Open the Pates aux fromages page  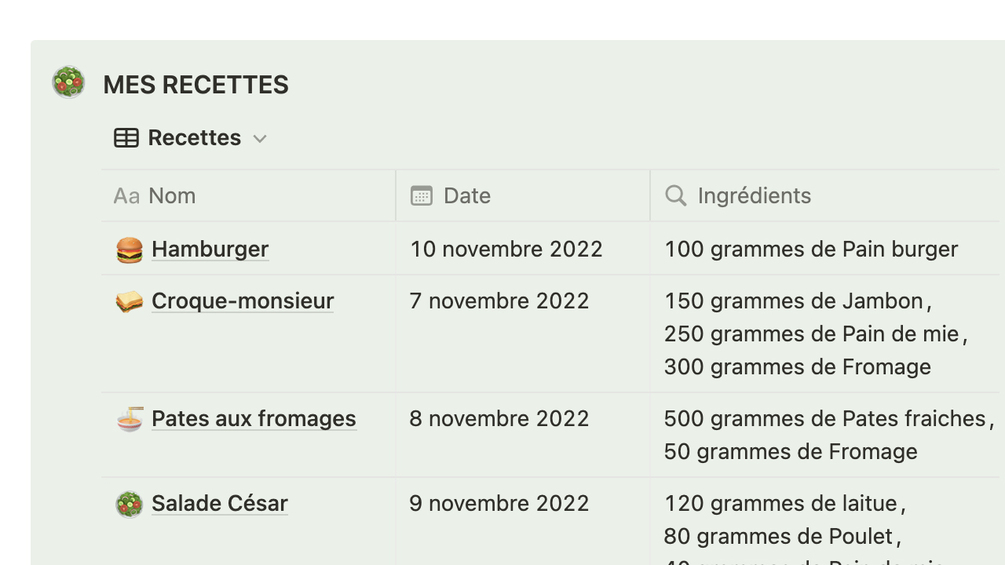(253, 419)
